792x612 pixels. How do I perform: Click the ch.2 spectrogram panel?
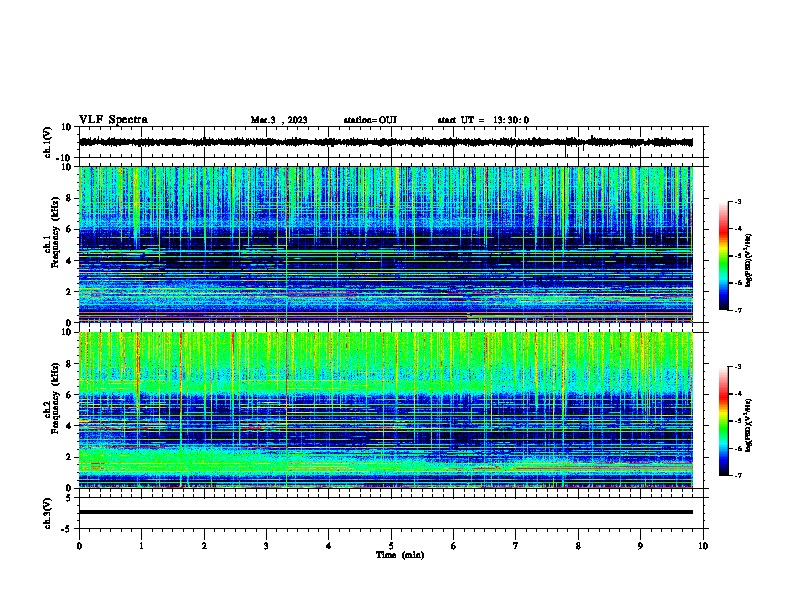386,410
